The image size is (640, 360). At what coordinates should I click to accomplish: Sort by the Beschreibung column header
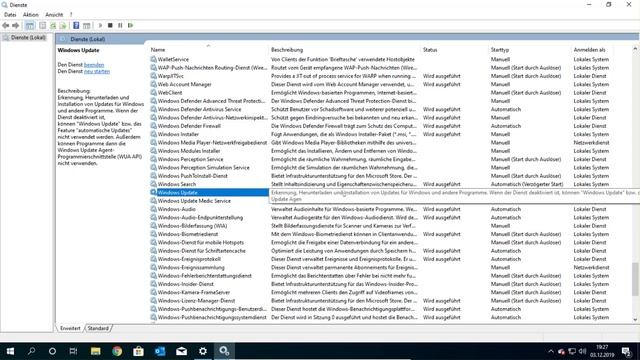(x=344, y=50)
